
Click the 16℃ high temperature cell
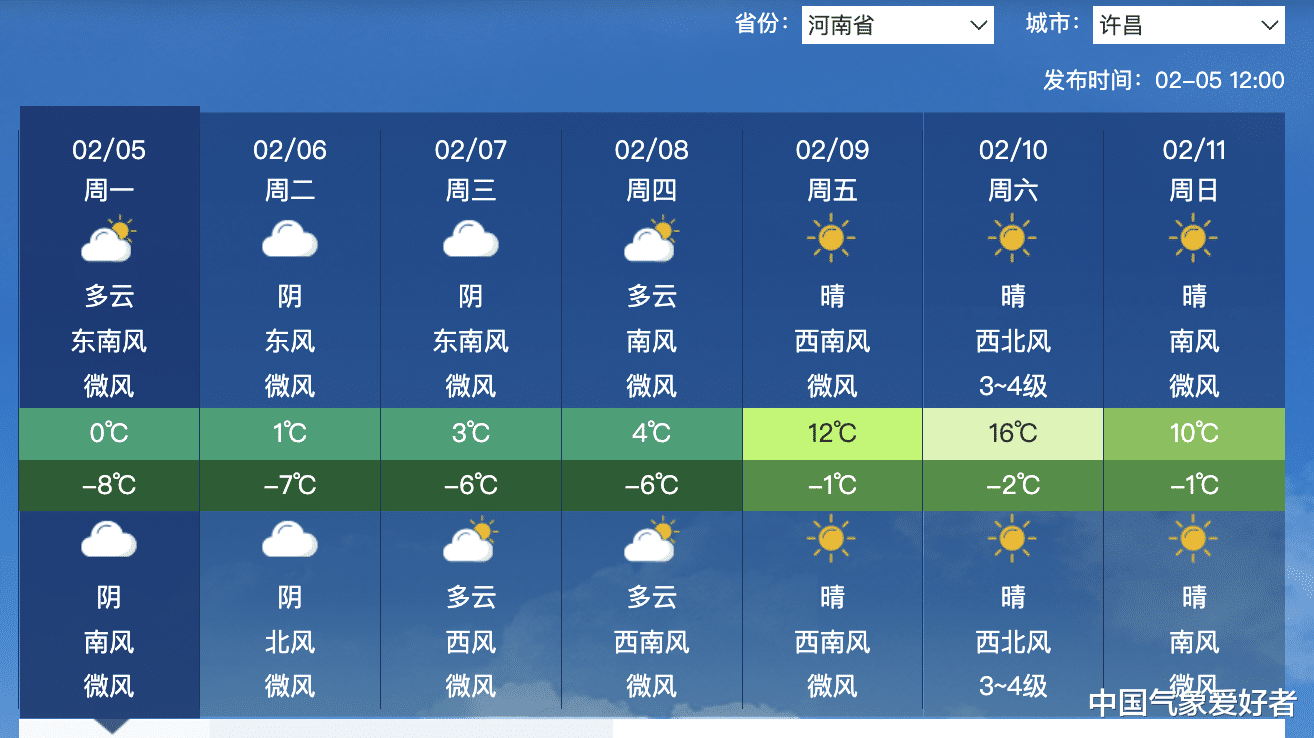point(1013,434)
